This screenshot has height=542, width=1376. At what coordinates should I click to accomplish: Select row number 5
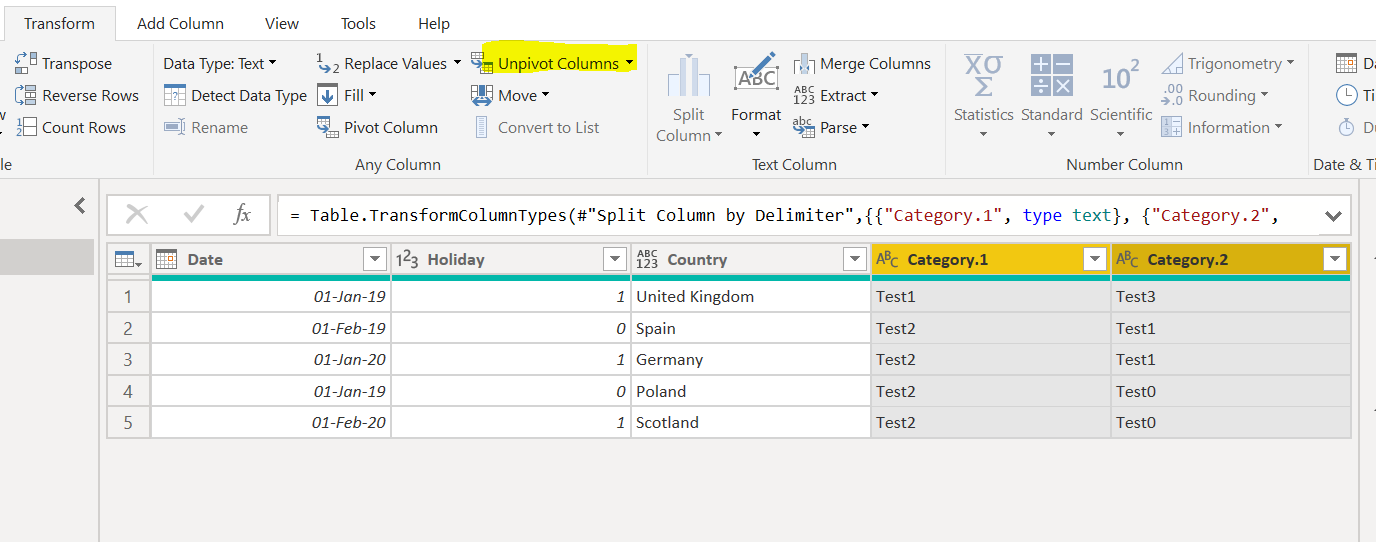point(128,422)
